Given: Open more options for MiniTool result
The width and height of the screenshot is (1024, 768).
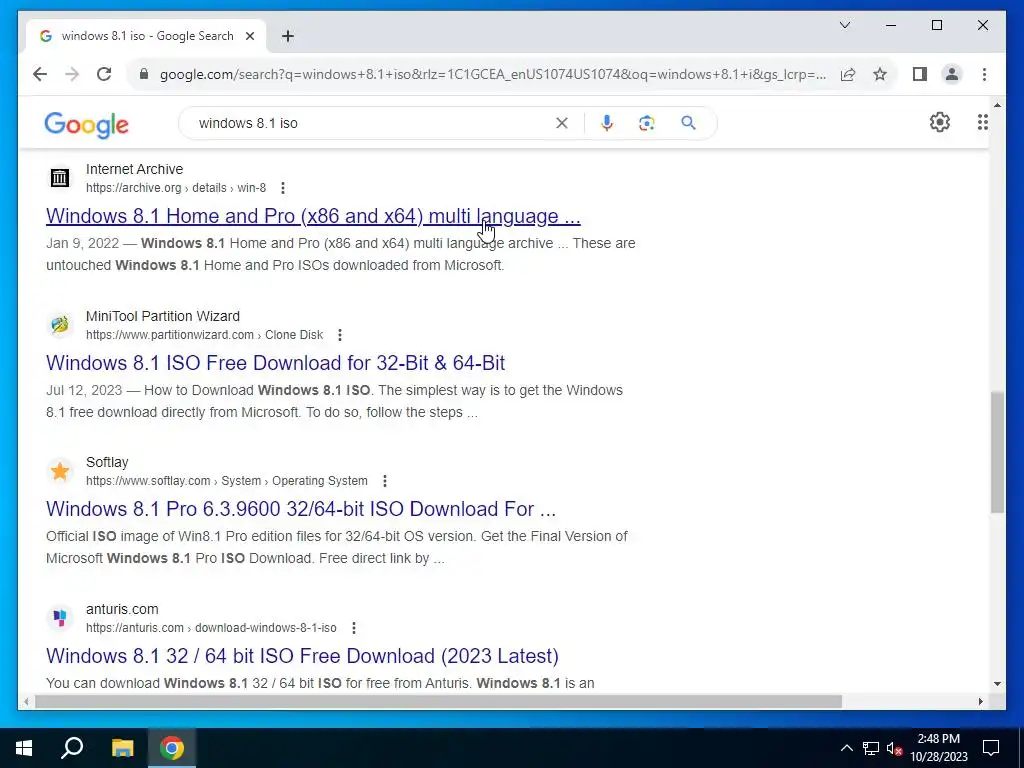Looking at the screenshot, I should coord(340,335).
